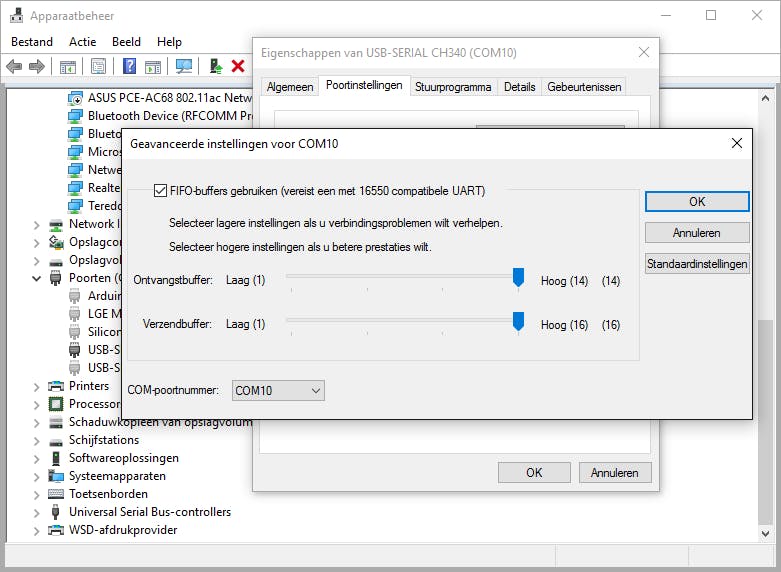
Task: Click the Properties sheet toolbar icon
Action: point(99,66)
